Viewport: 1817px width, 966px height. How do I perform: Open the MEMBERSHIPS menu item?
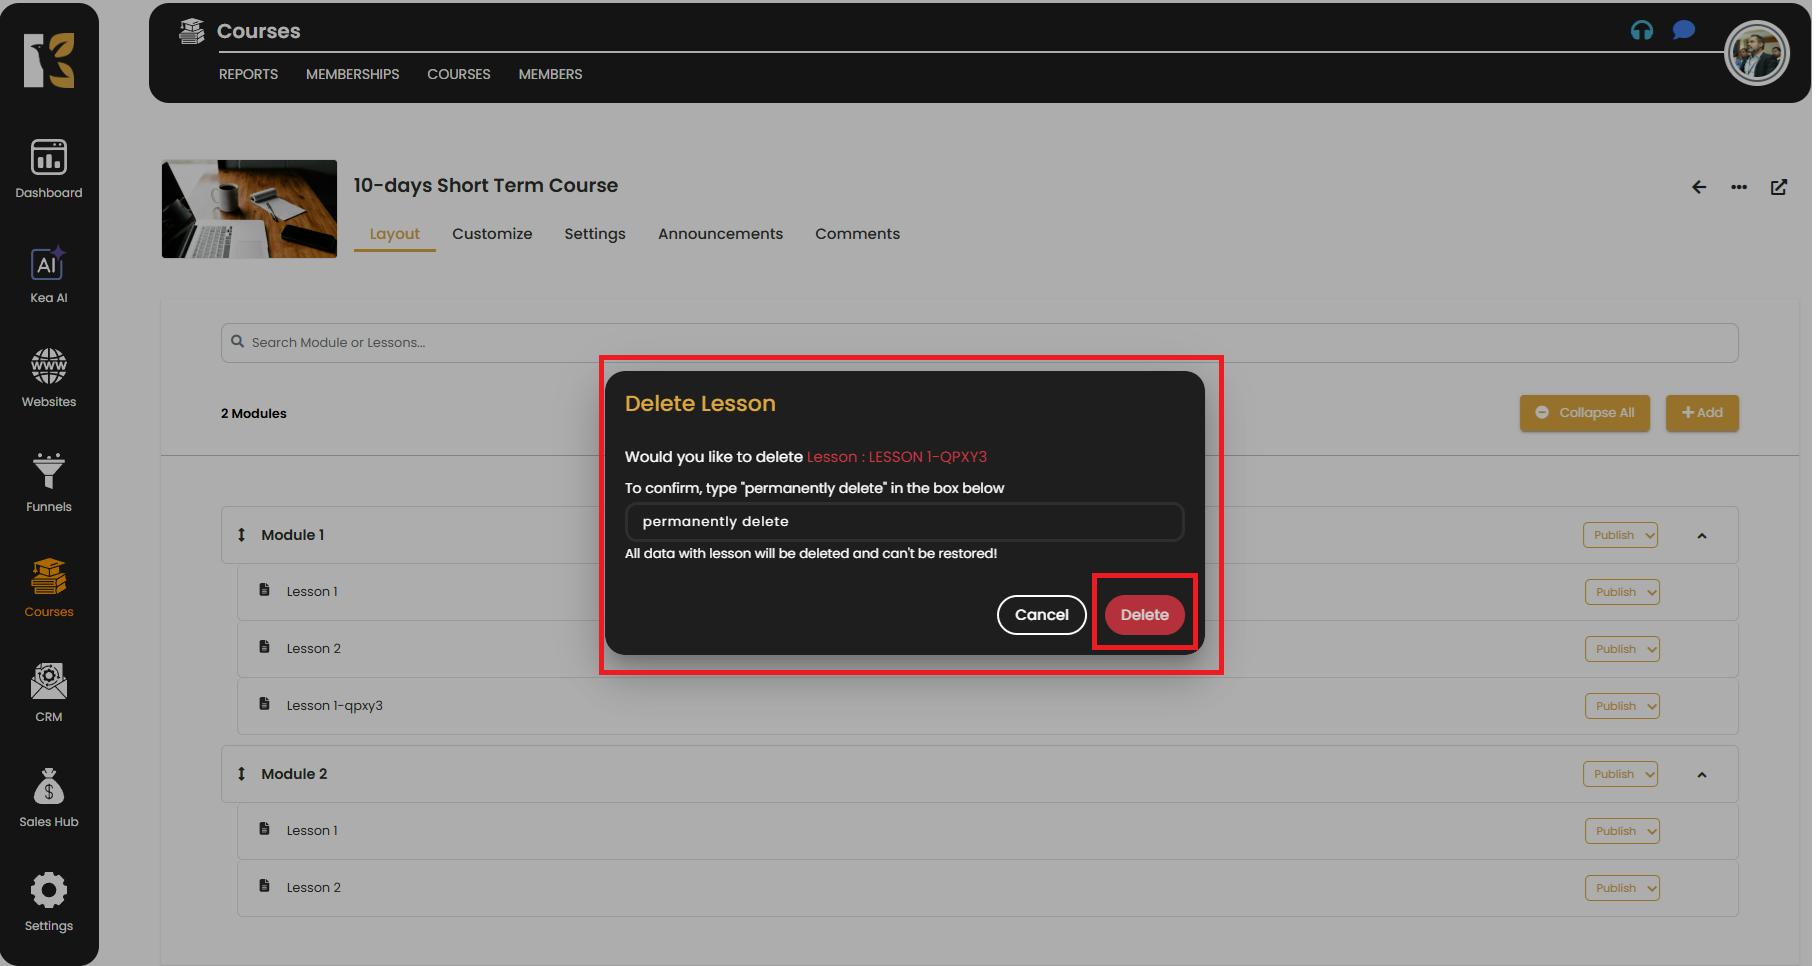(352, 75)
